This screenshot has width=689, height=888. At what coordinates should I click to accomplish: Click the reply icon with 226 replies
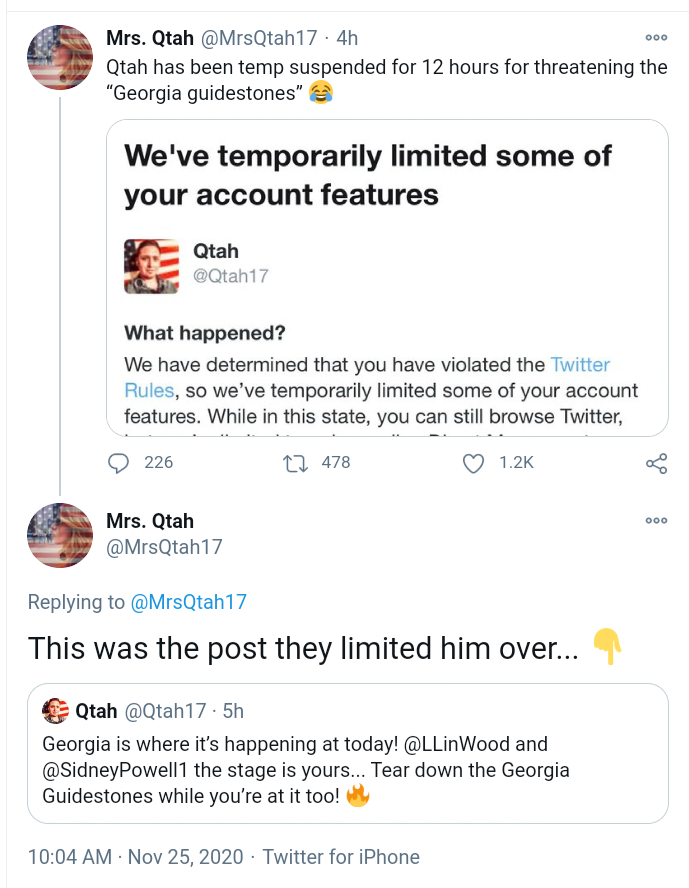pyautogui.click(x=119, y=463)
